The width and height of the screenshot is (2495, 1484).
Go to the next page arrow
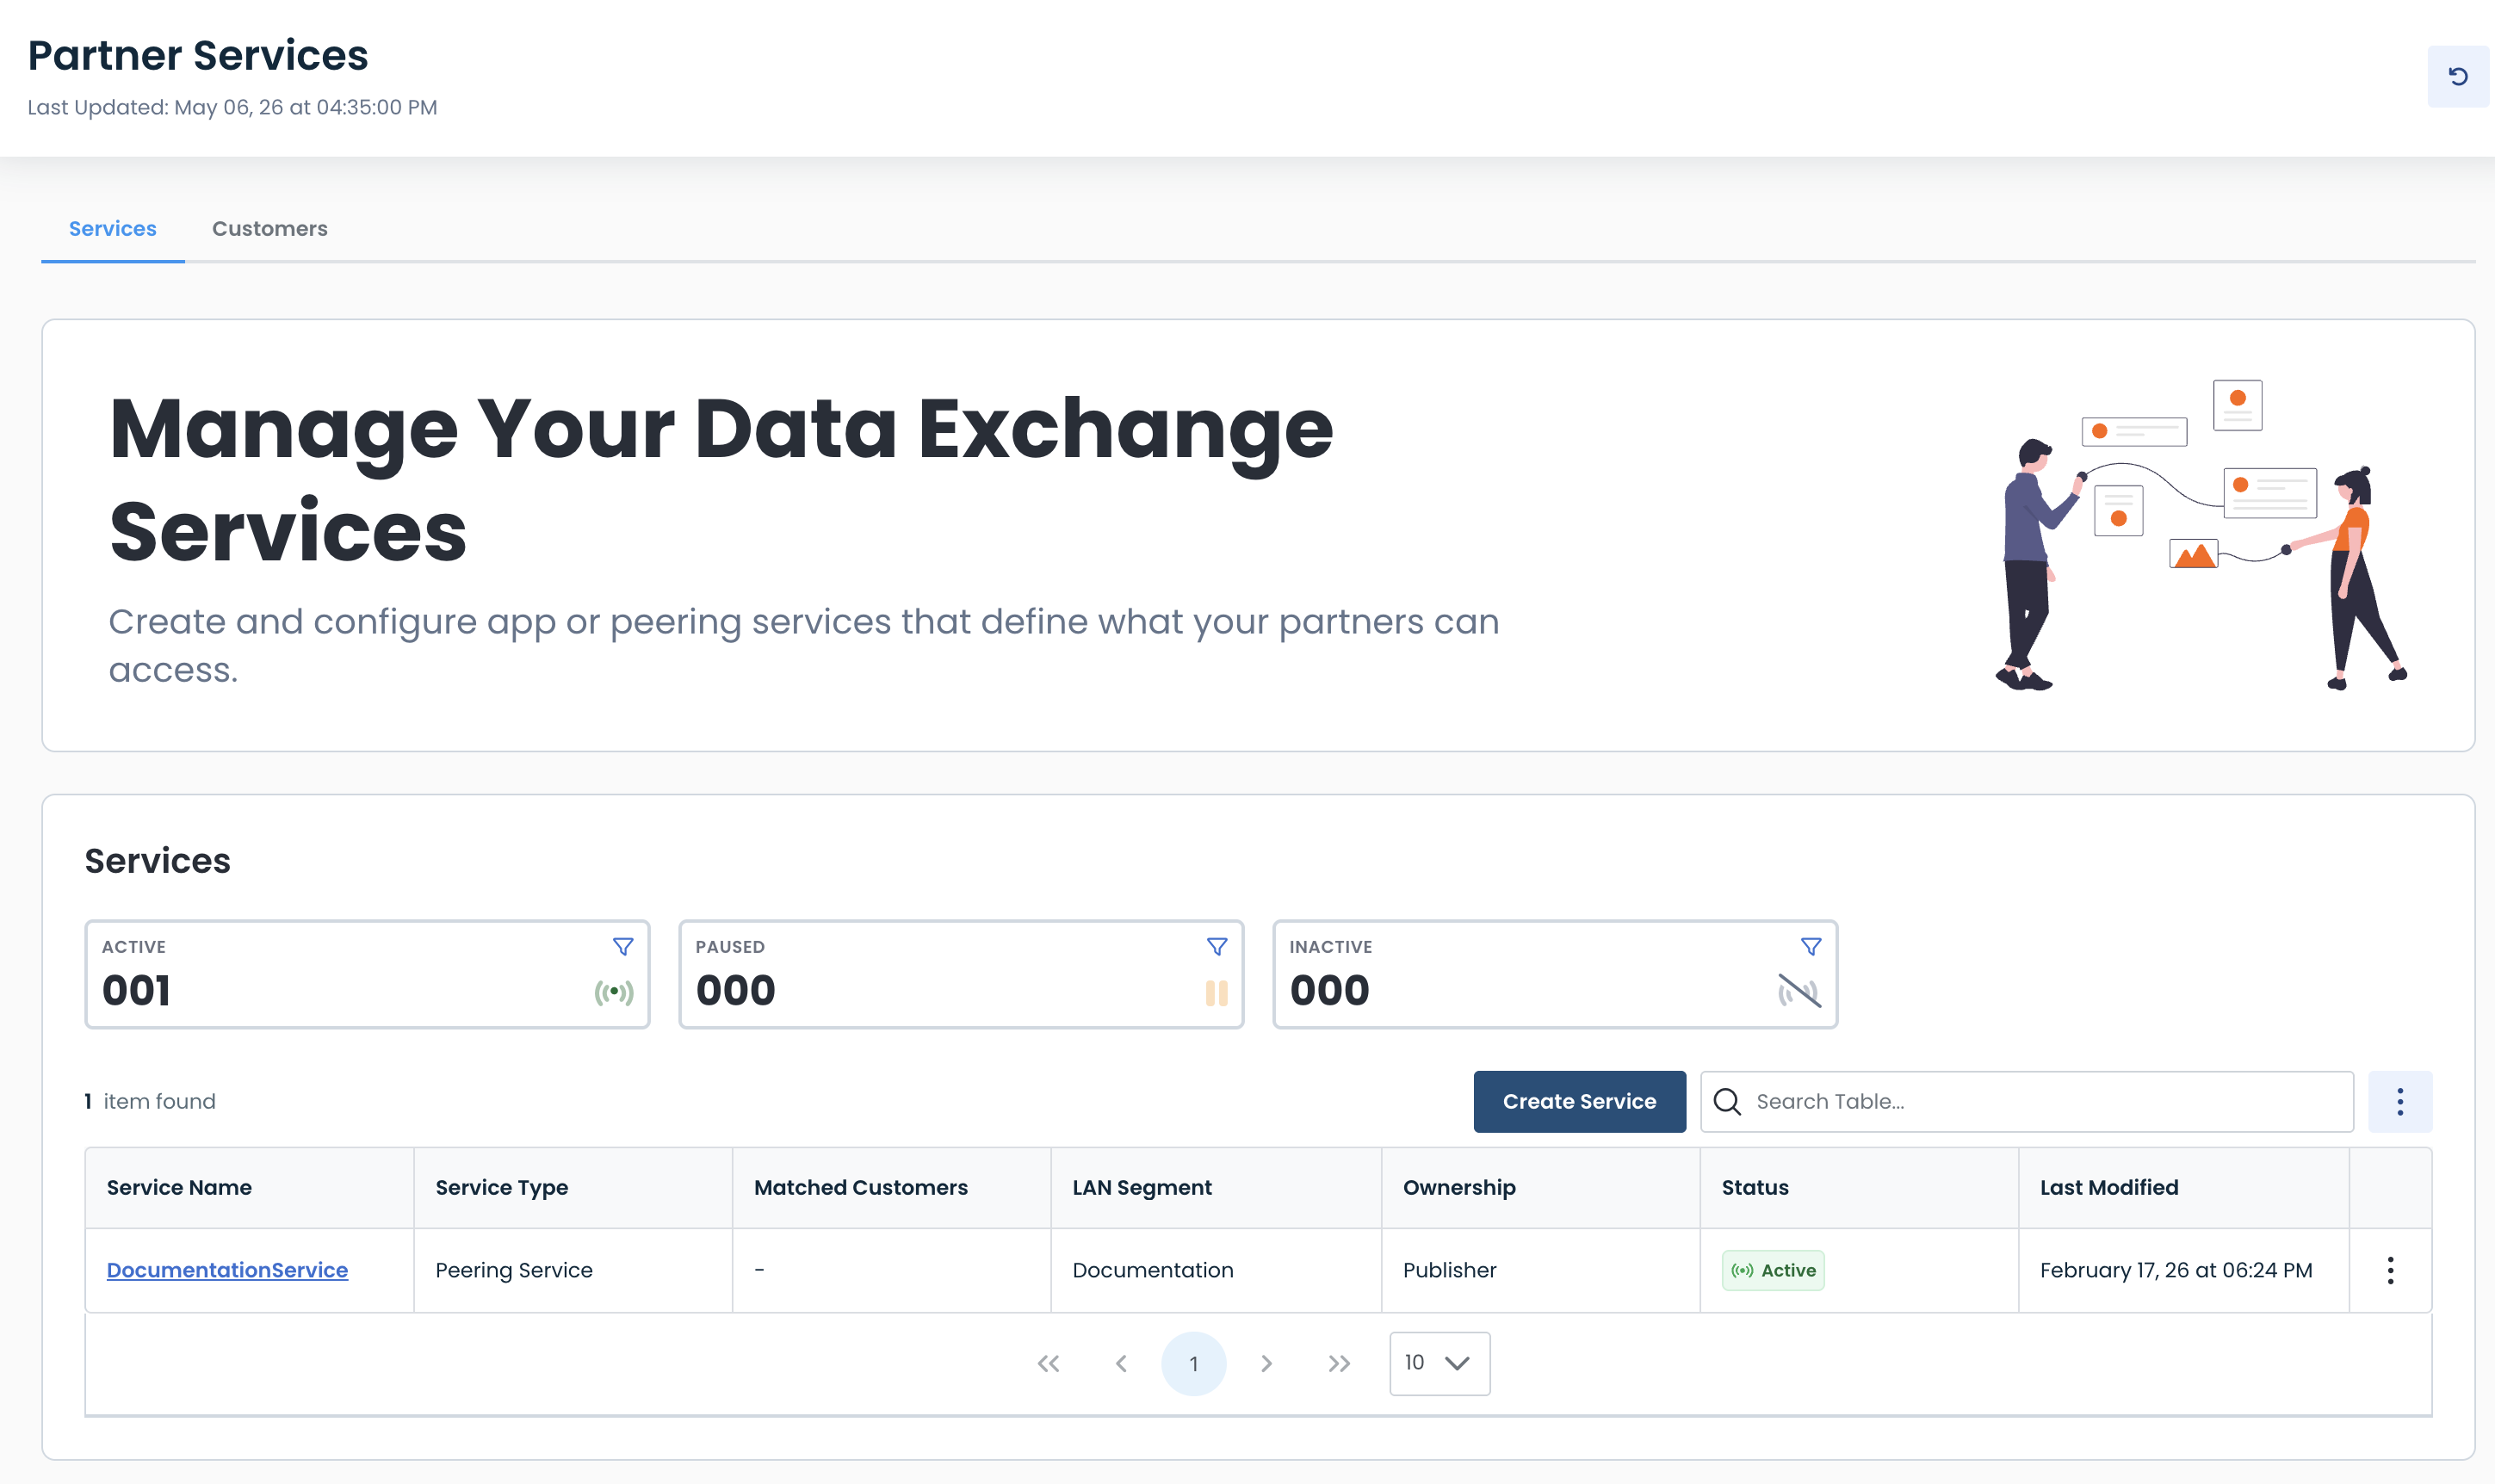[1266, 1363]
